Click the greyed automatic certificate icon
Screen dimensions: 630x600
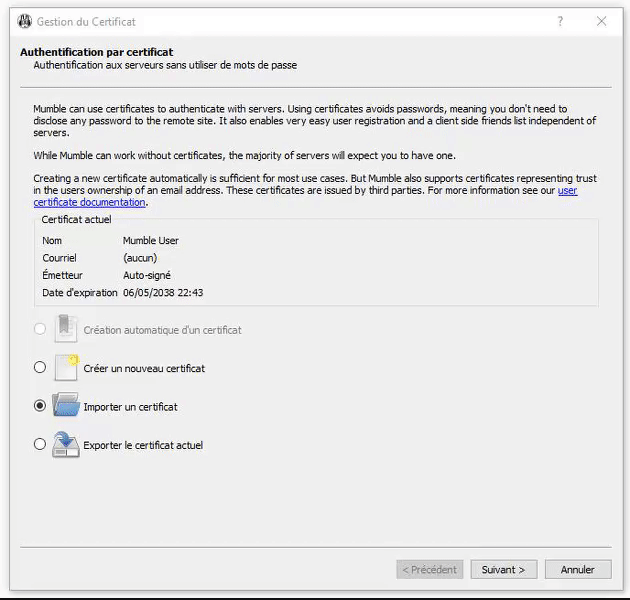66,329
